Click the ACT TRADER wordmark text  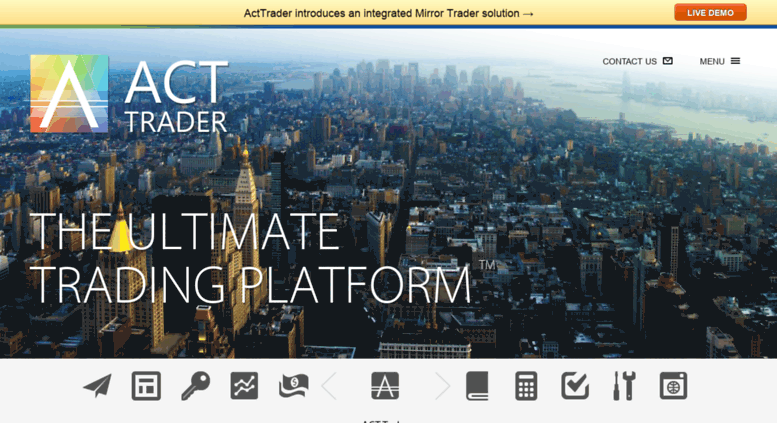pyautogui.click(x=176, y=97)
